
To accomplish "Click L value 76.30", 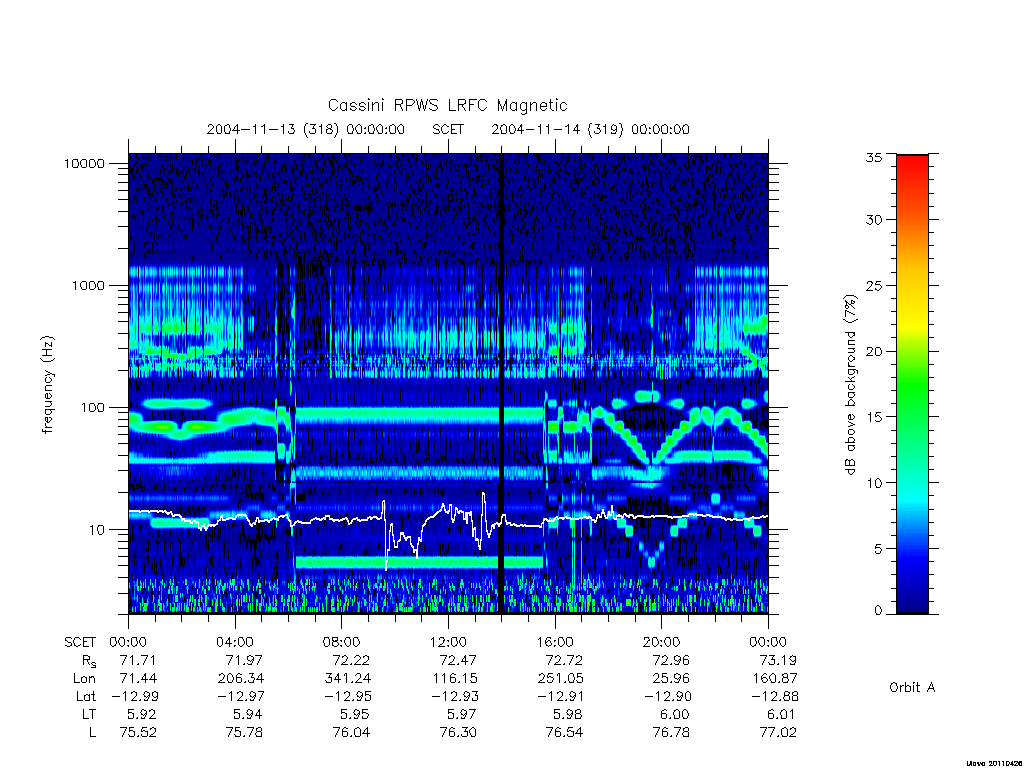I will (x=458, y=733).
